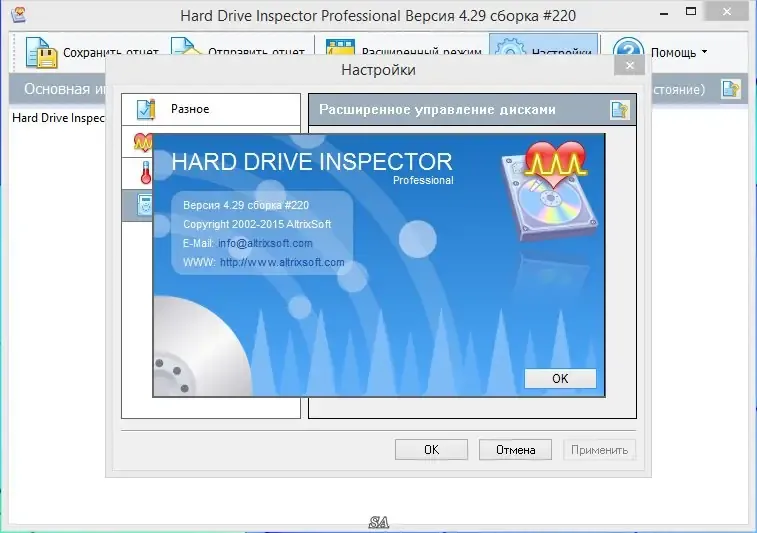
Task: Click the thermometer category icon in settings list
Action: pyautogui.click(x=146, y=173)
